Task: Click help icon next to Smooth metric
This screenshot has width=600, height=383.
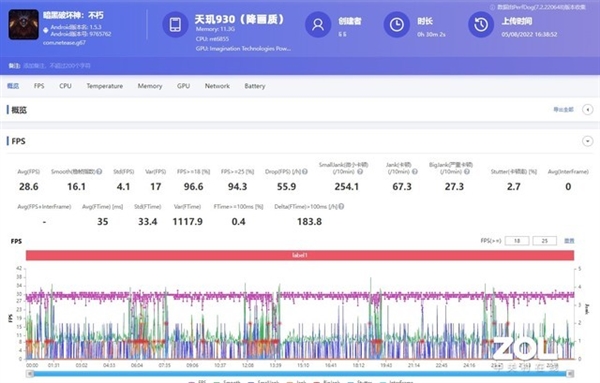Action: click(99, 171)
